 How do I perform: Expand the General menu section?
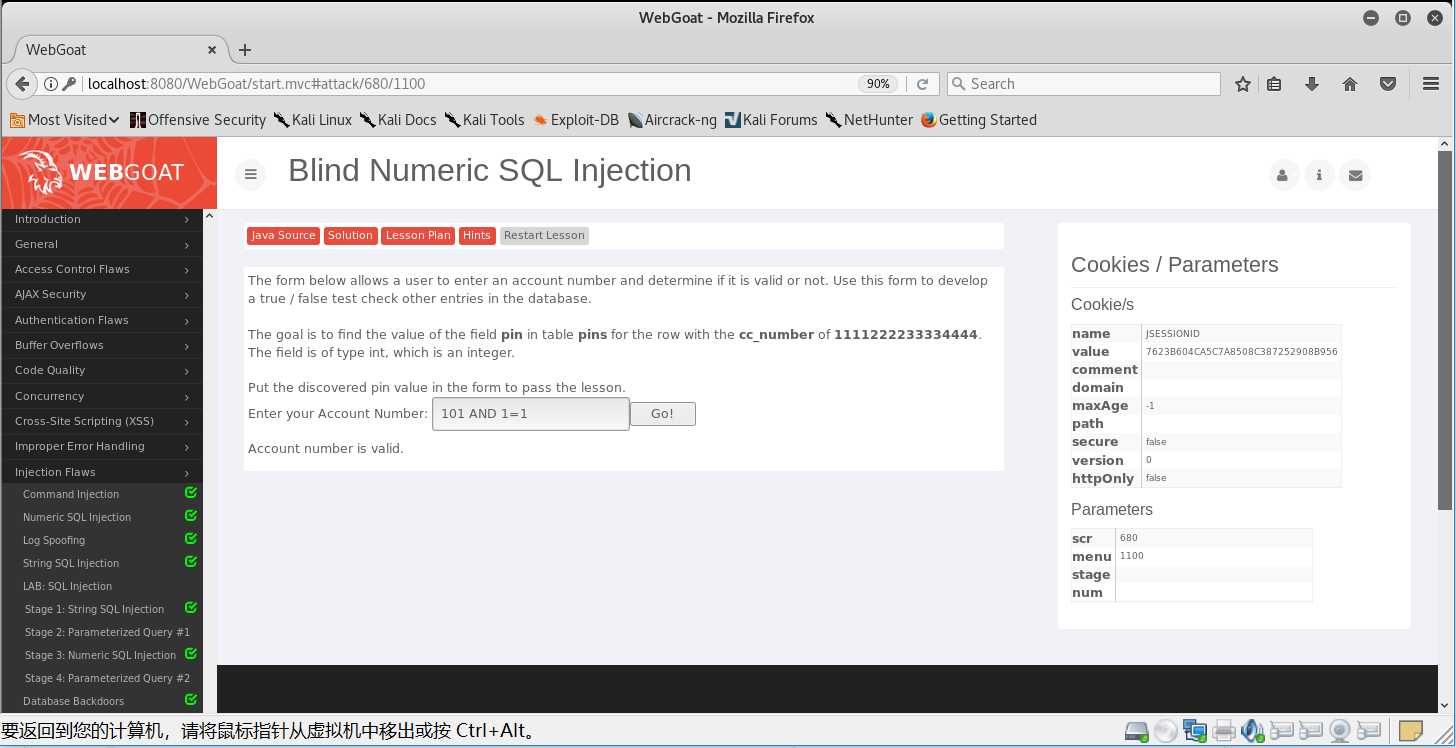[101, 244]
